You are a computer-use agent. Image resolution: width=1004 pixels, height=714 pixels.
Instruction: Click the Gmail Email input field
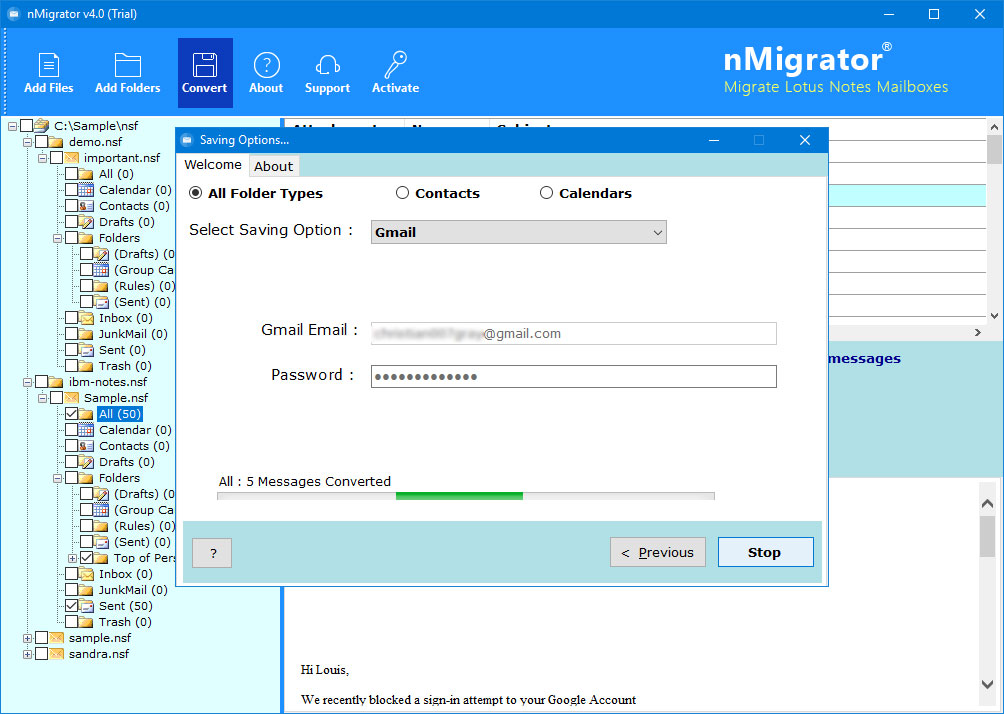(x=574, y=334)
